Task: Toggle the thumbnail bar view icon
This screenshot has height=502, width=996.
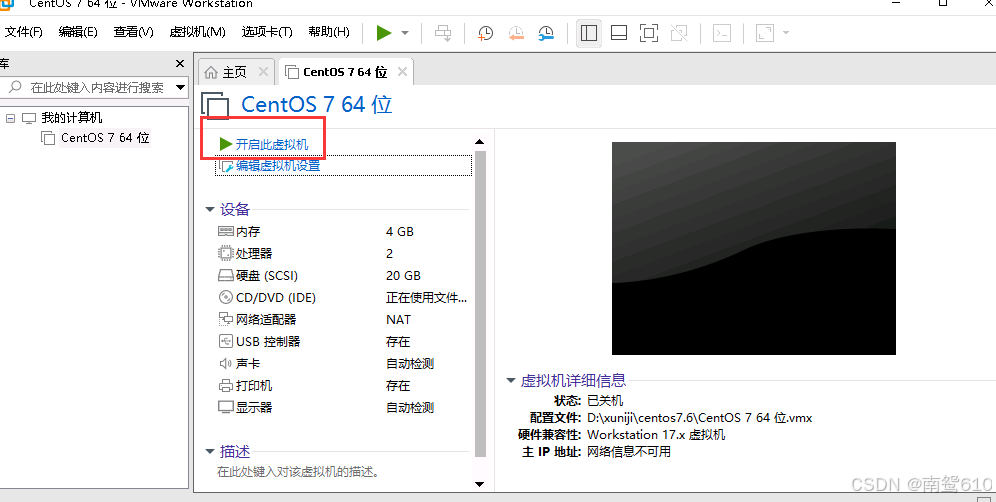Action: click(619, 33)
